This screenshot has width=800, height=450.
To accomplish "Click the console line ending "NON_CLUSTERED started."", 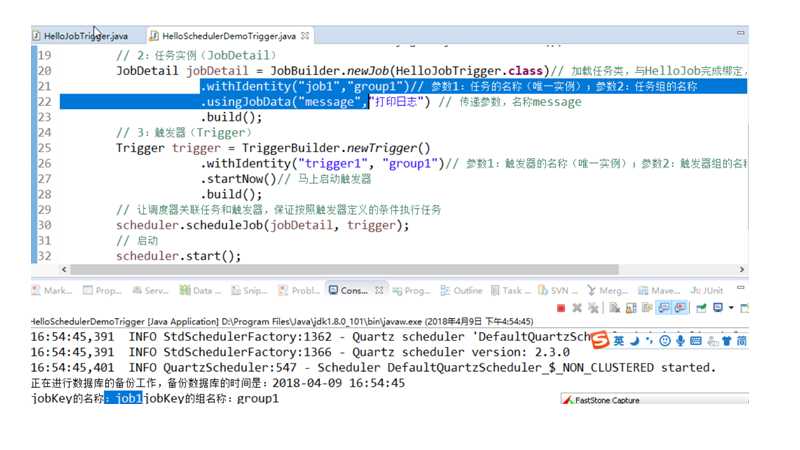I will (373, 367).
